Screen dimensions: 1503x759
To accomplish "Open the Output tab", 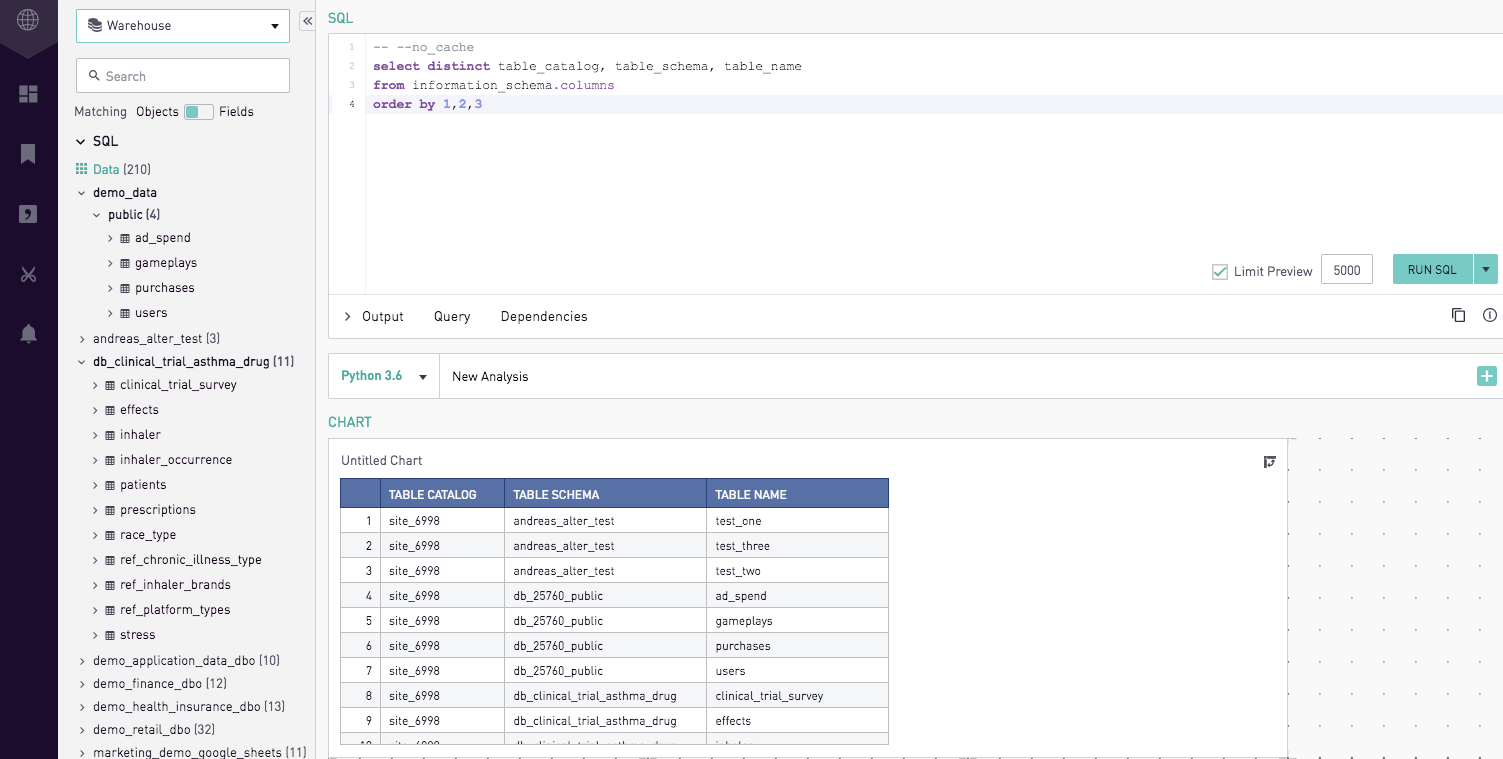I will coord(383,316).
